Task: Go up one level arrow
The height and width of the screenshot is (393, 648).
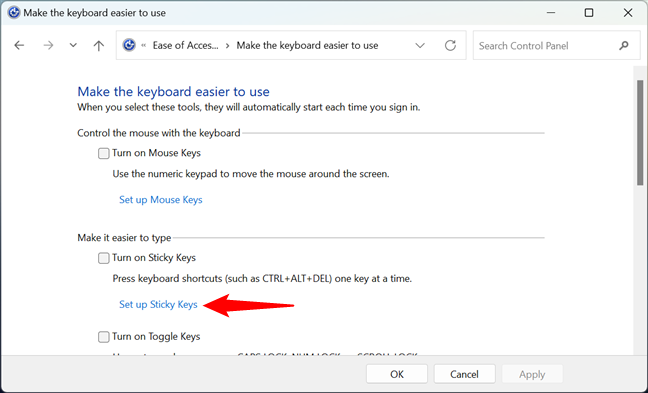Action: tap(98, 45)
